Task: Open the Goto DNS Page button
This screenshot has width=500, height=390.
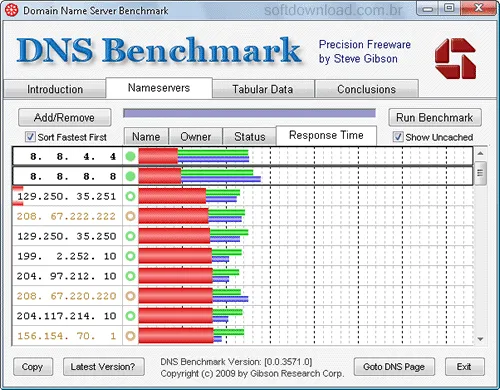Action: point(394,367)
